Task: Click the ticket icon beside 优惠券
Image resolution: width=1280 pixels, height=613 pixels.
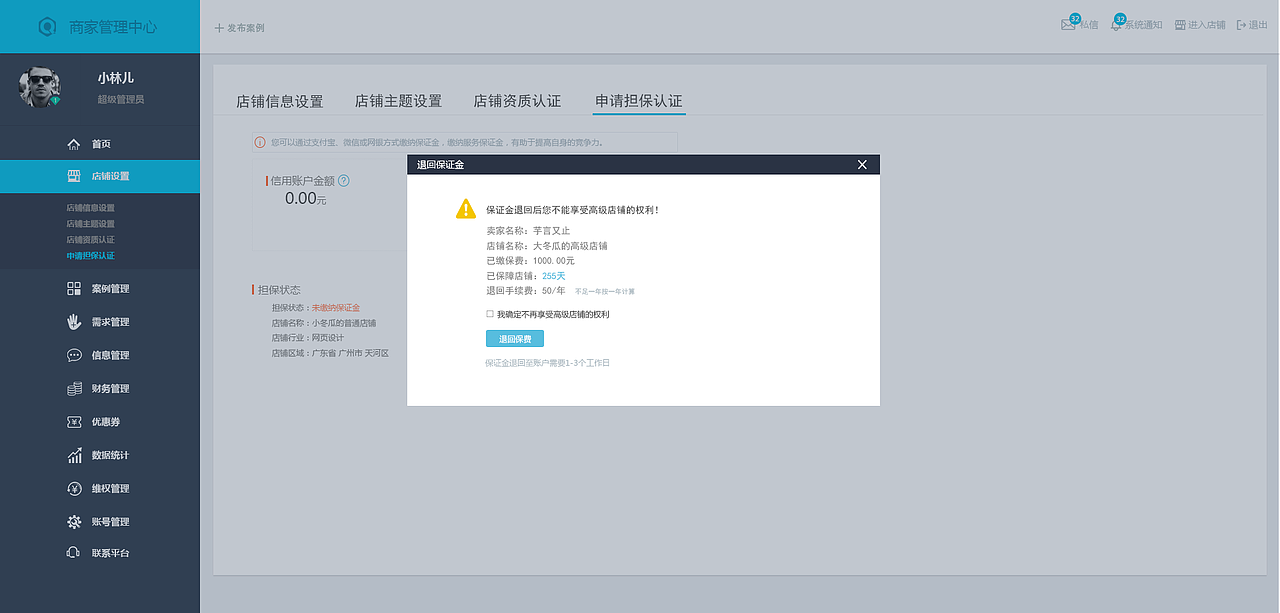Action: coord(74,422)
